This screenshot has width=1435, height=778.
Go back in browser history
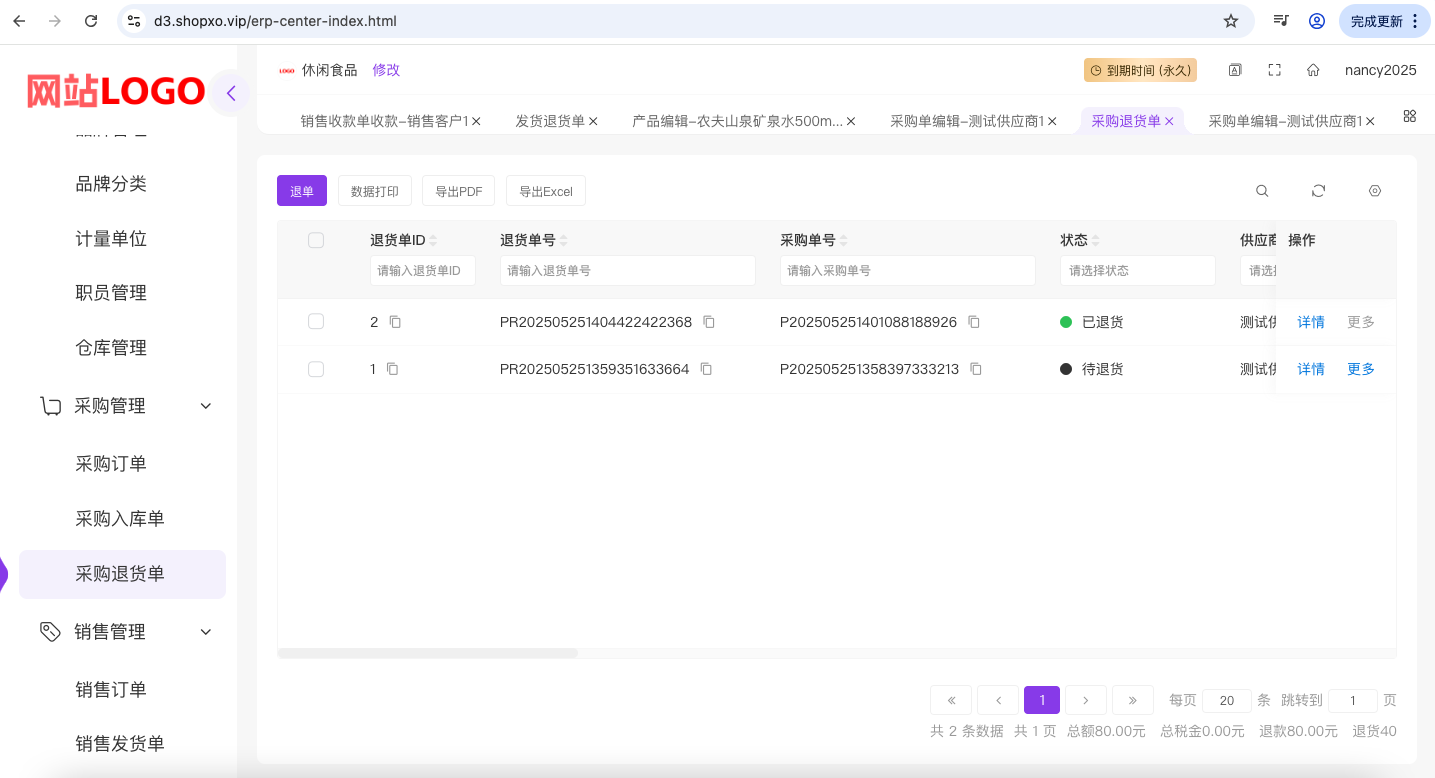click(19, 21)
